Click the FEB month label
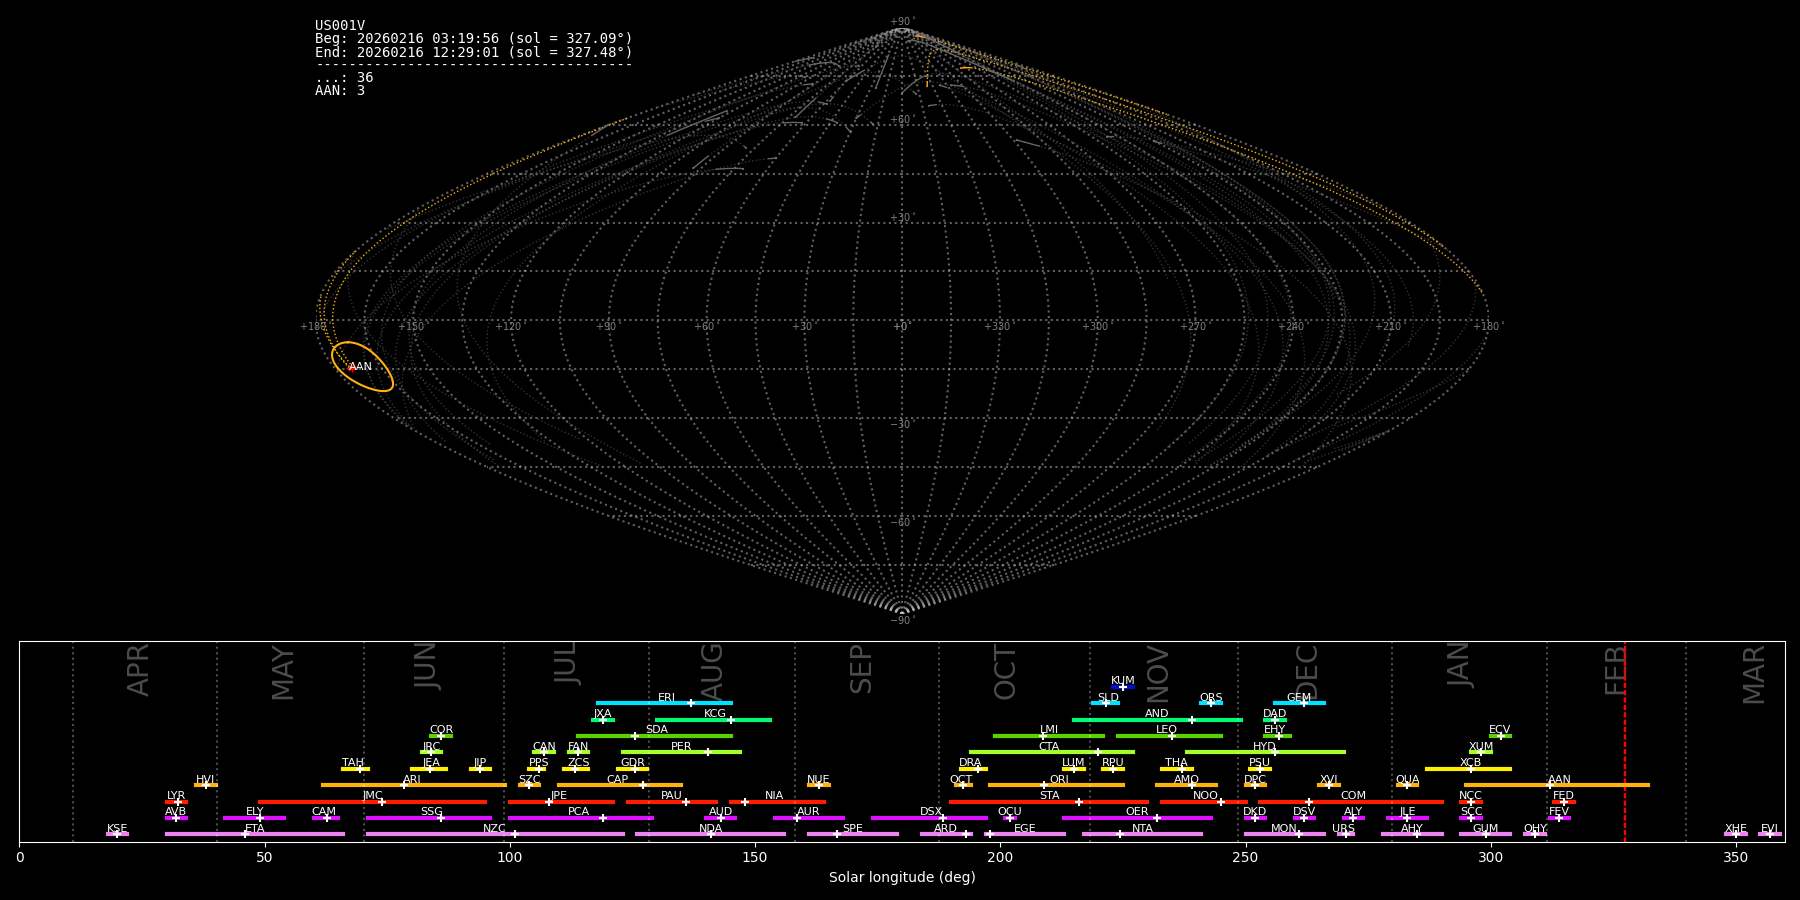Viewport: 1800px width, 900px height. click(1615, 670)
